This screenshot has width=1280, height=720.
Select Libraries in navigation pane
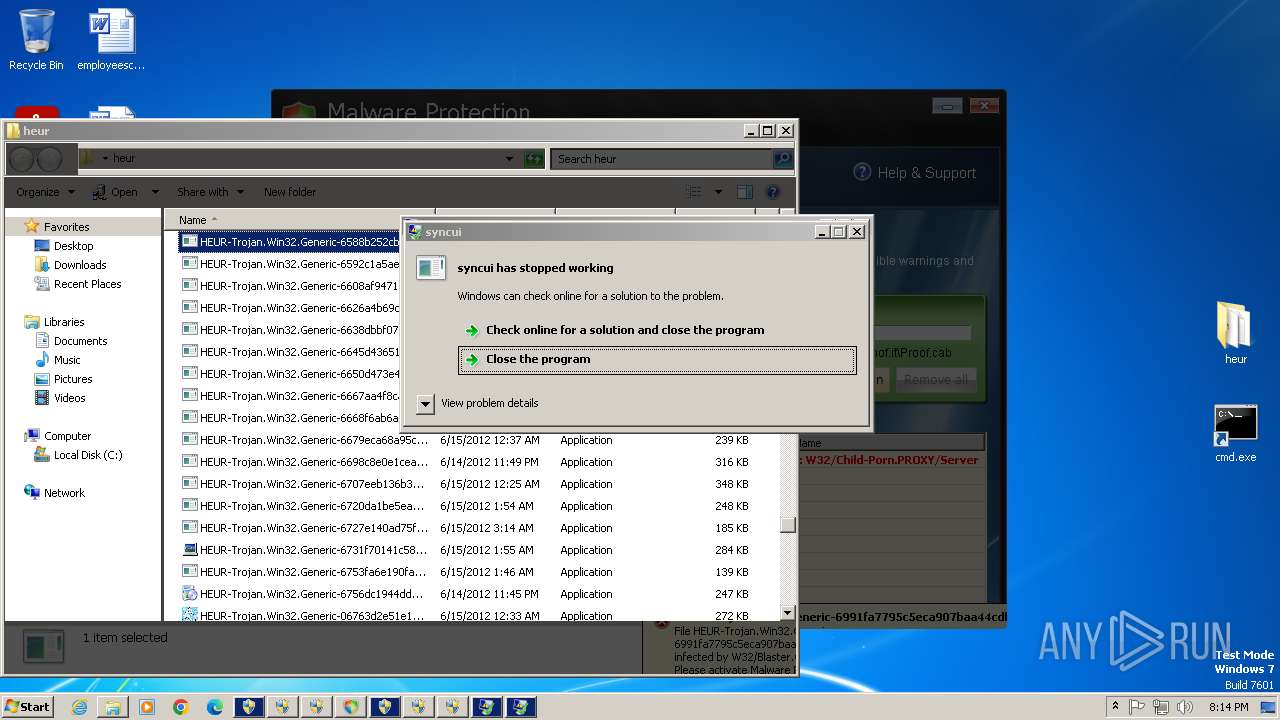(x=64, y=322)
